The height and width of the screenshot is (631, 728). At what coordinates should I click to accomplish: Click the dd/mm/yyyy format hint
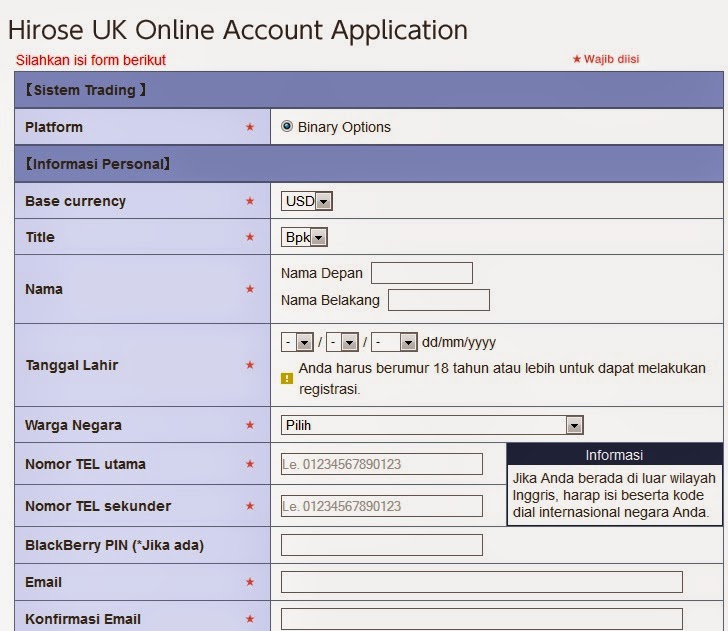point(459,342)
